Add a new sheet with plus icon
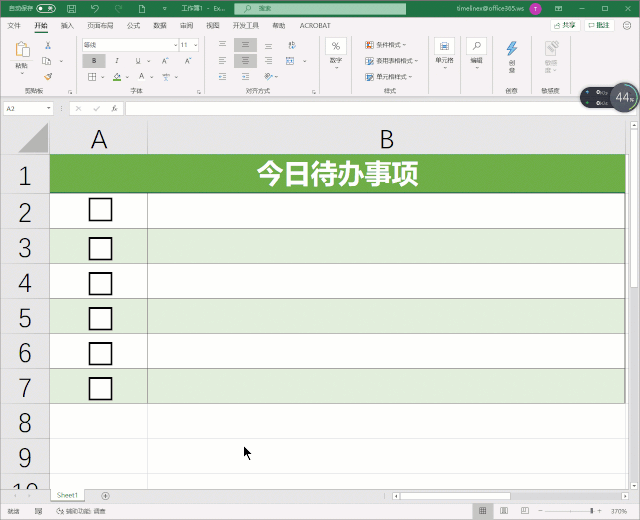640x520 pixels. tap(105, 496)
